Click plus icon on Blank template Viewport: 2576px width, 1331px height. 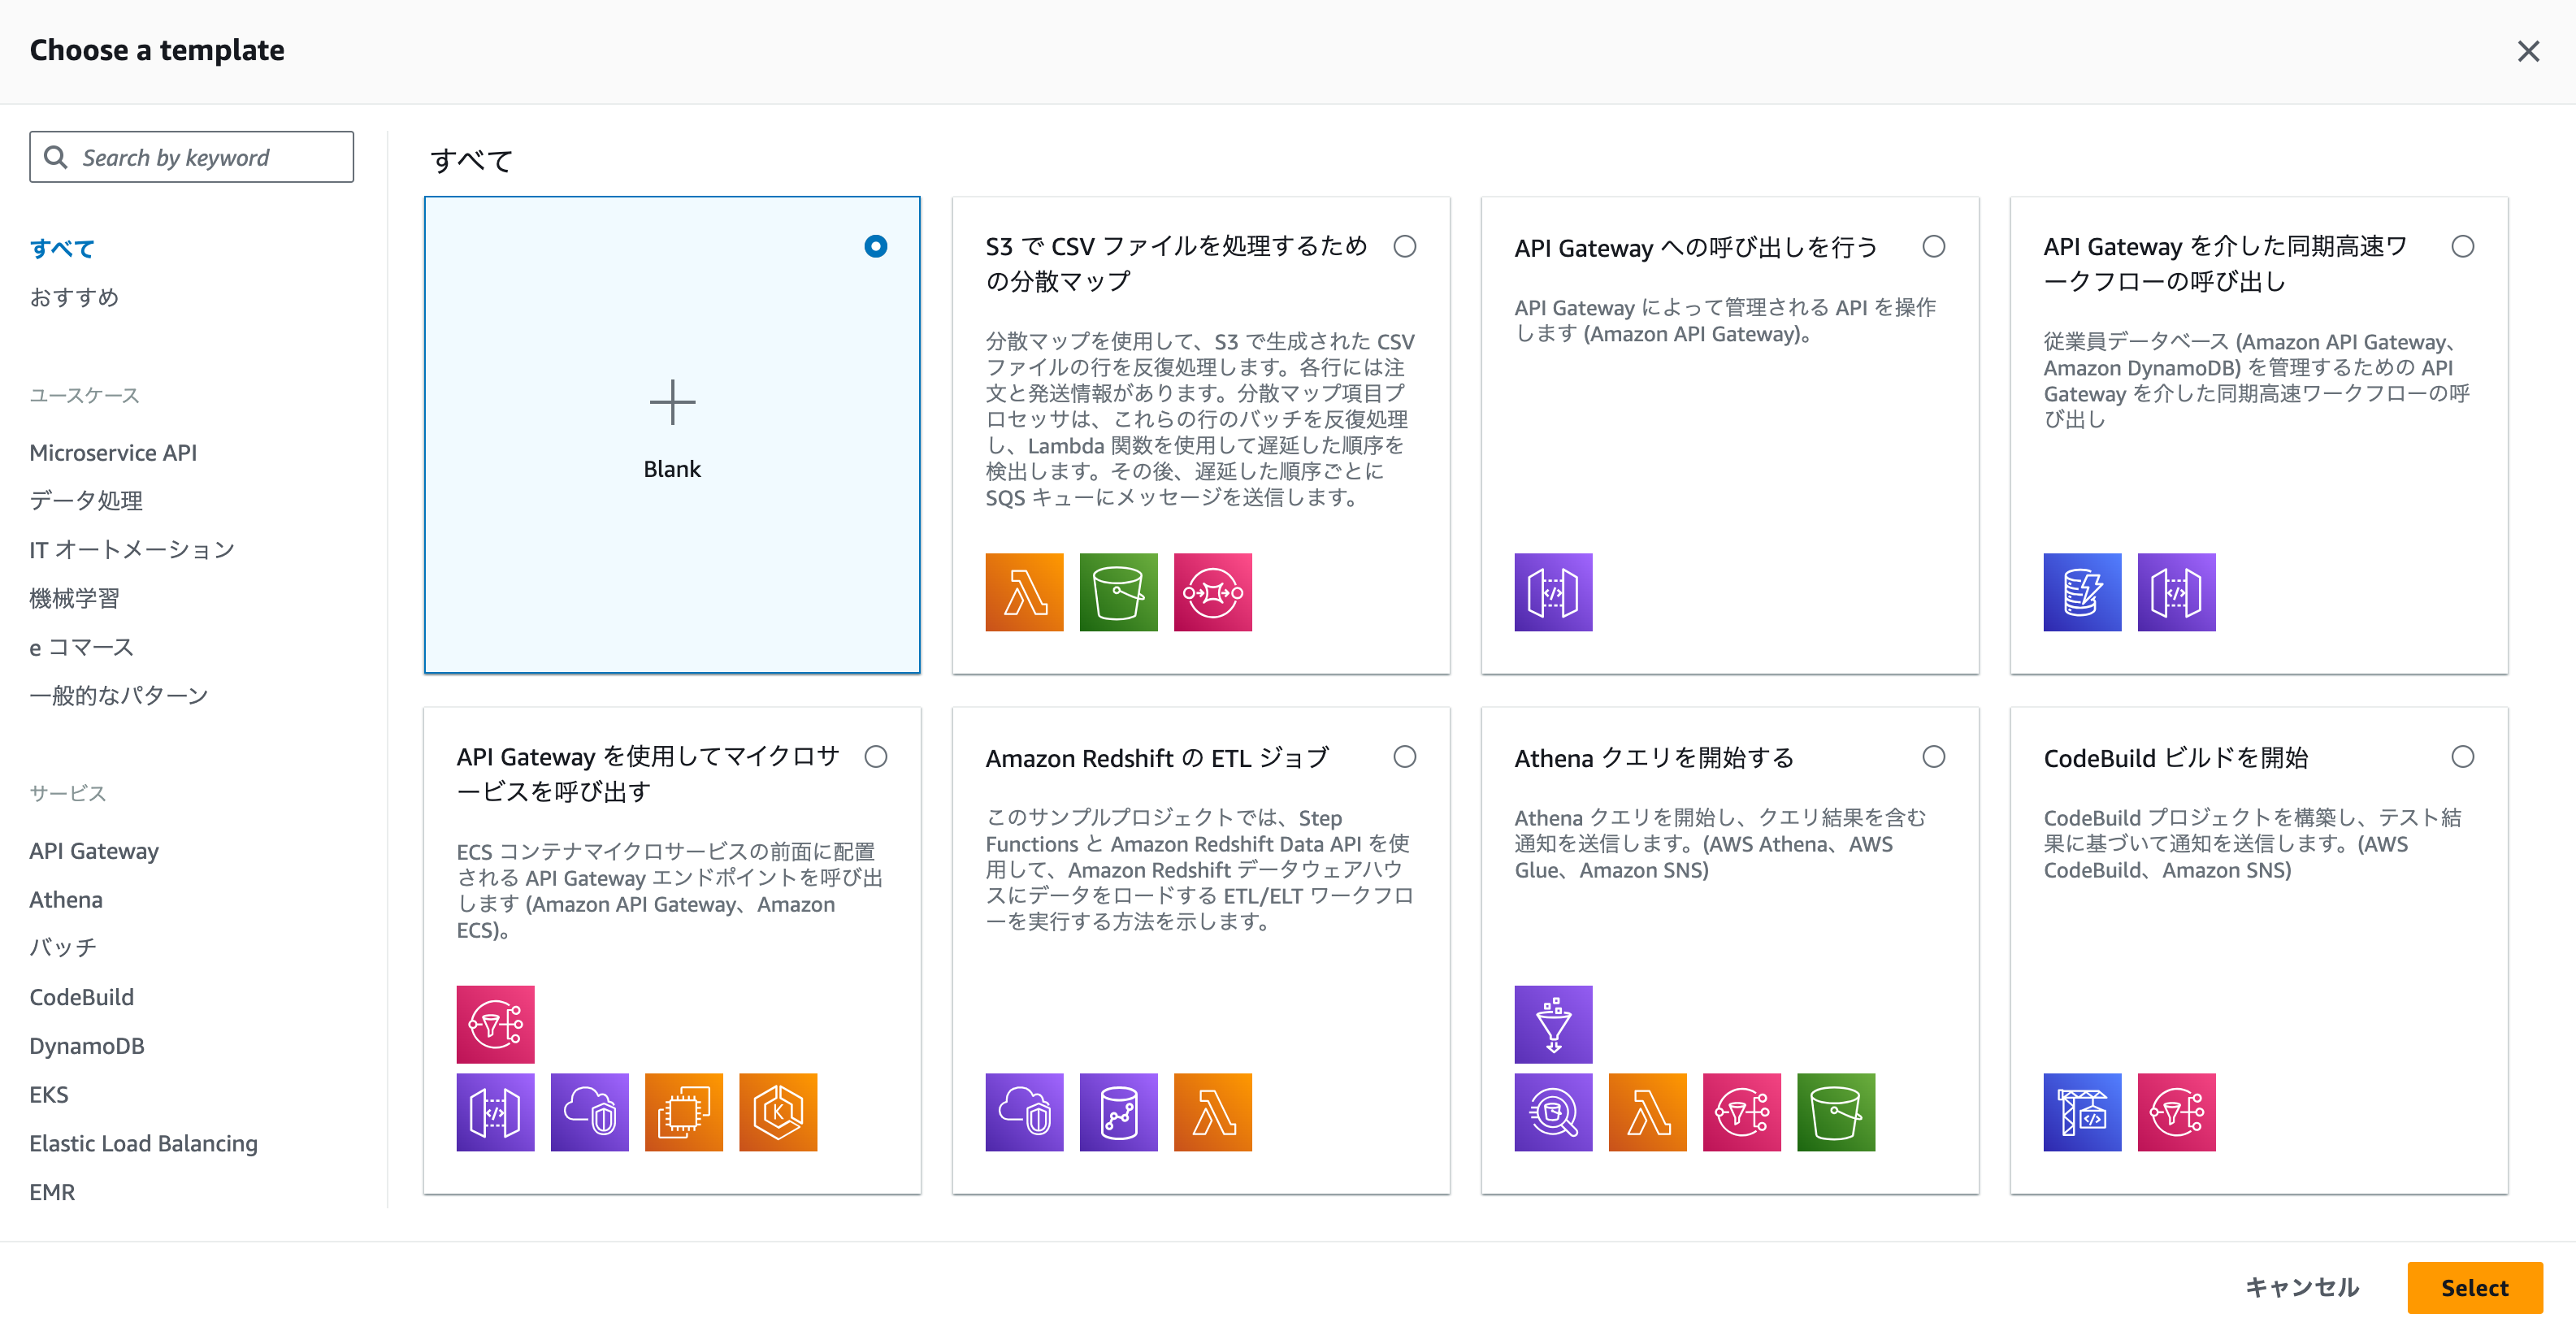[x=672, y=402]
